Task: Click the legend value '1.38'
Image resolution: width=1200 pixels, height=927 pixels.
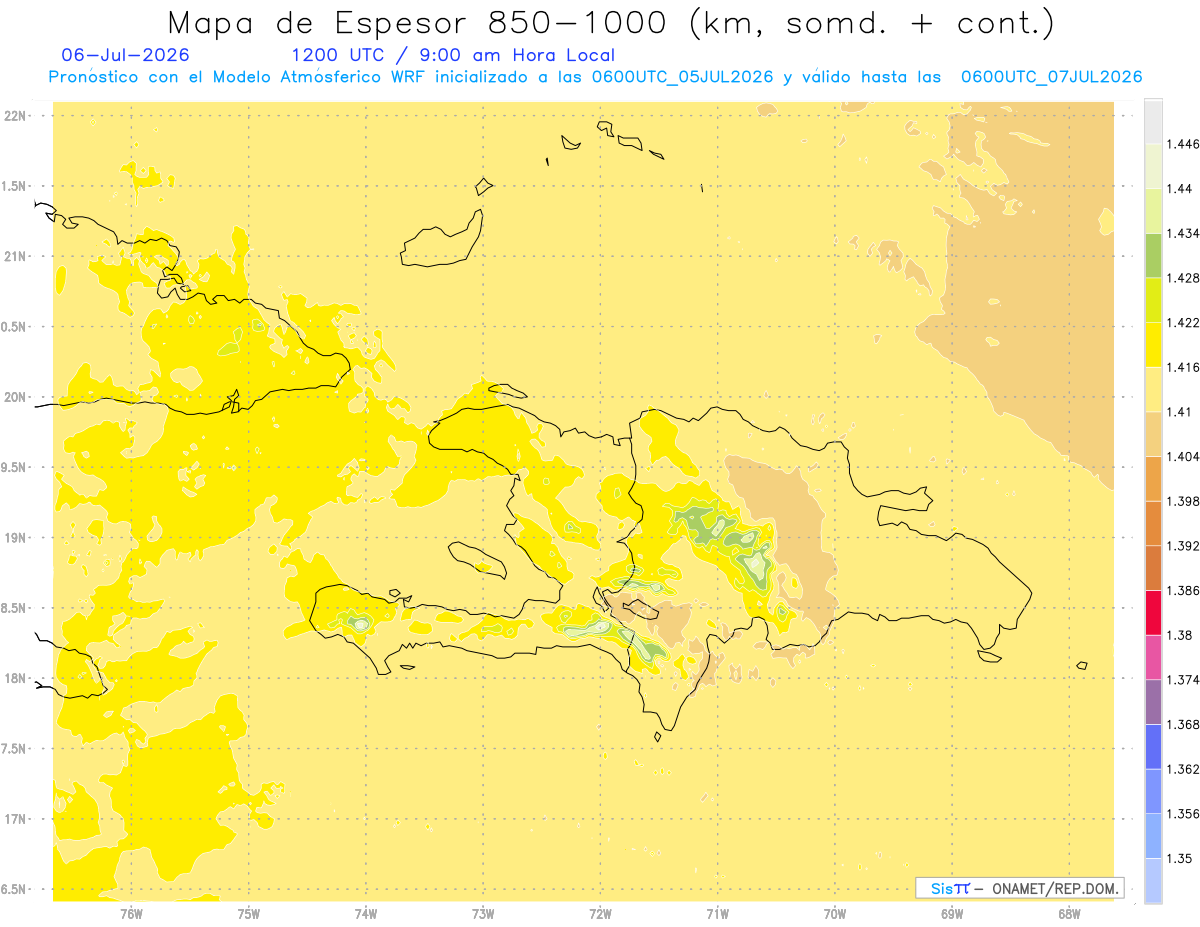Action: [x=1182, y=635]
